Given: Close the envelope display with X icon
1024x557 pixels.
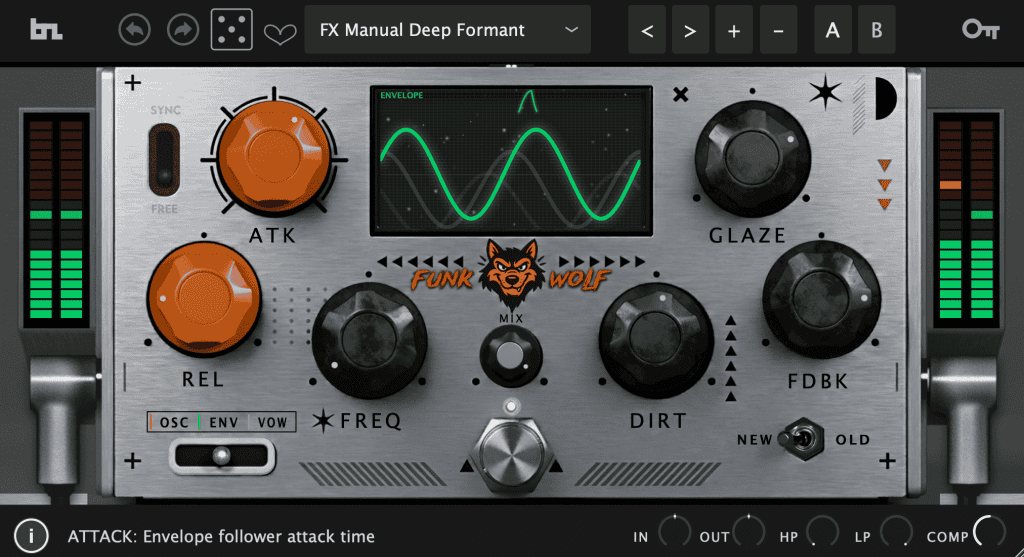Looking at the screenshot, I should coord(680,95).
